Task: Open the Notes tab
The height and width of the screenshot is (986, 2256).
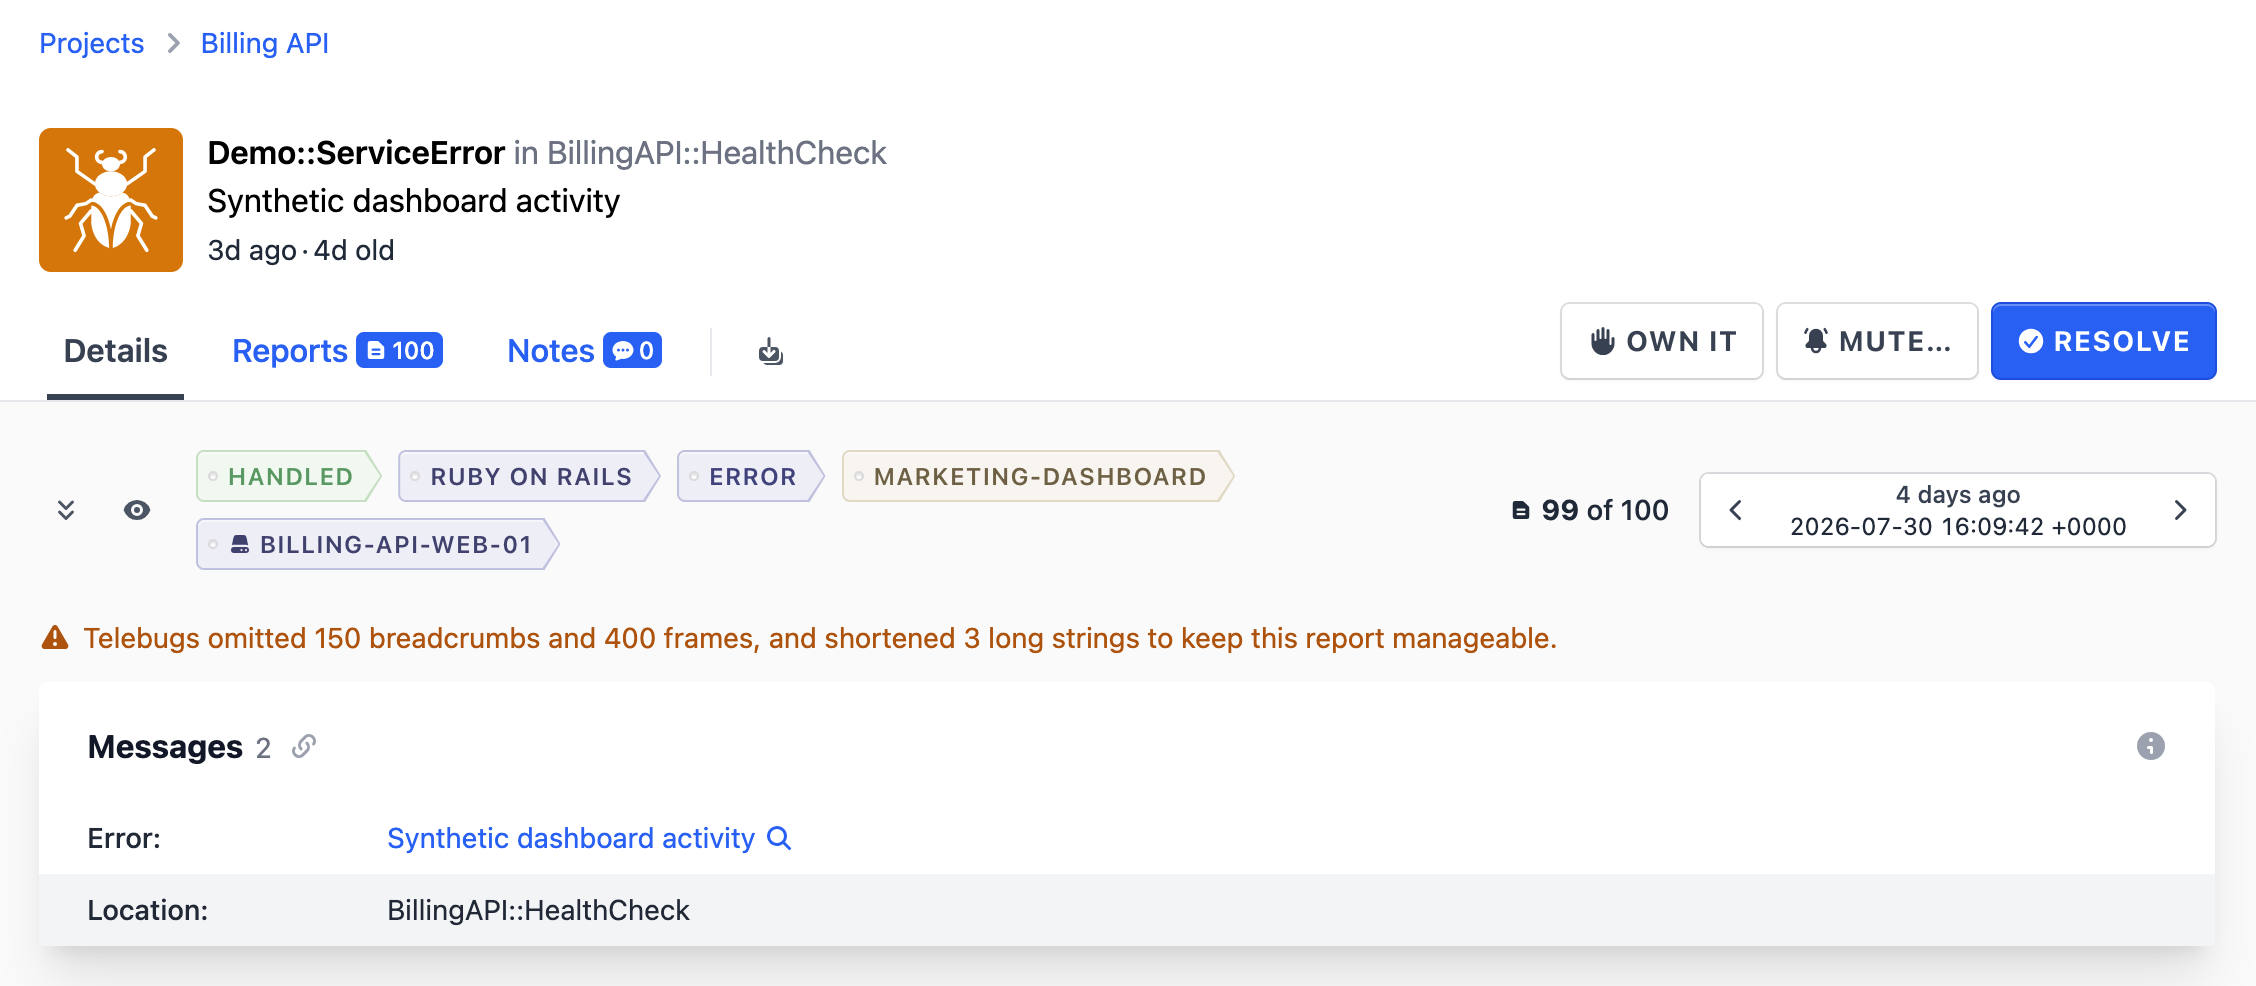Action: (551, 351)
